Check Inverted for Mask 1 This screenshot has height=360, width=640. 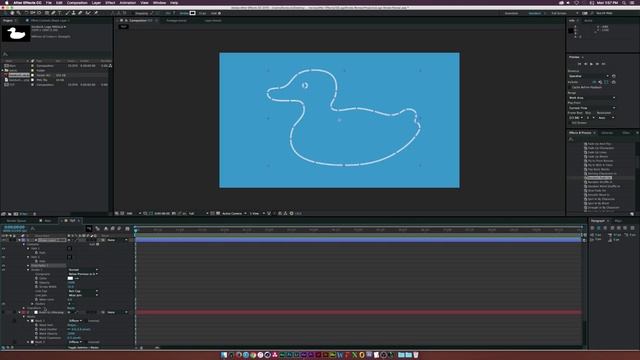pyautogui.click(x=86, y=321)
